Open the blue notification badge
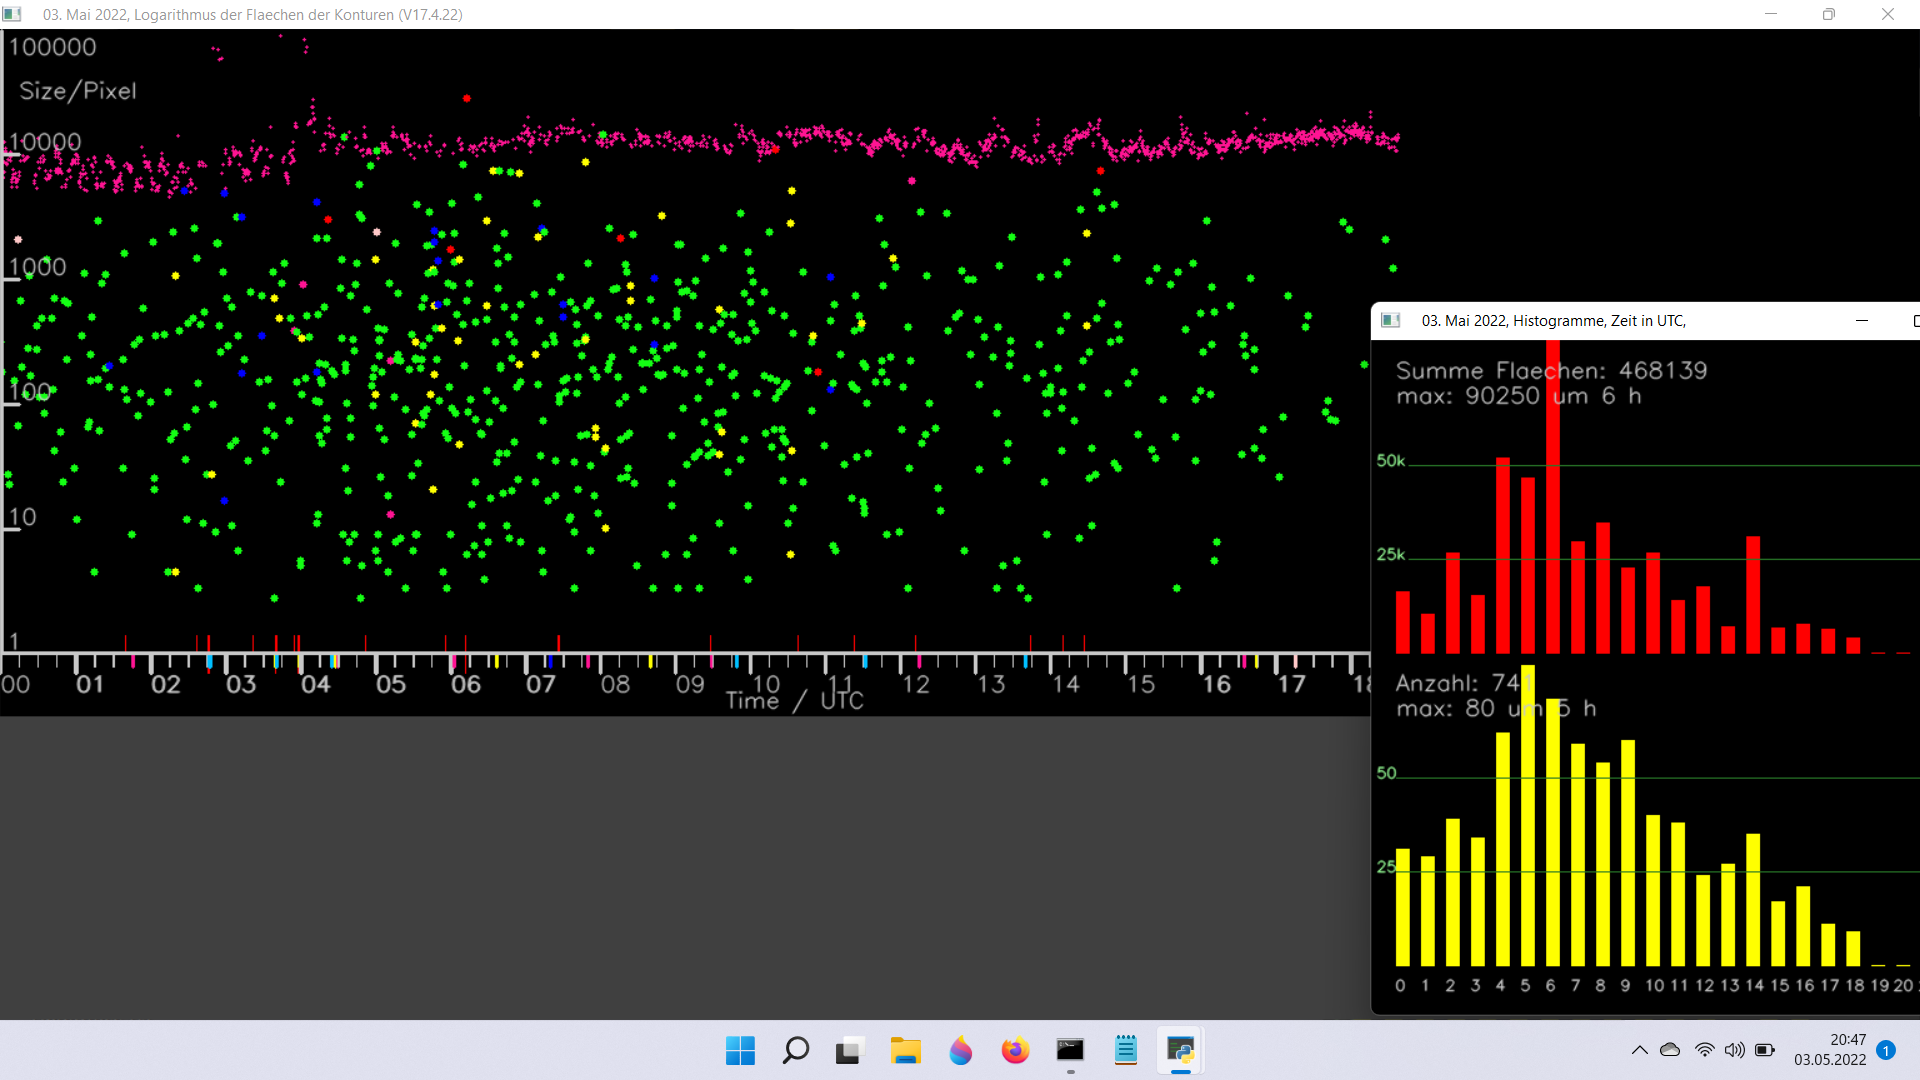Screen dimensions: 1920x1080 pyautogui.click(x=1886, y=1050)
